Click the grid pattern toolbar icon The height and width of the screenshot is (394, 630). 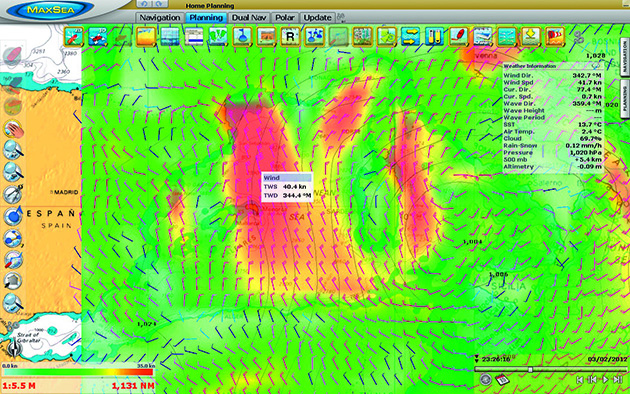coord(362,36)
